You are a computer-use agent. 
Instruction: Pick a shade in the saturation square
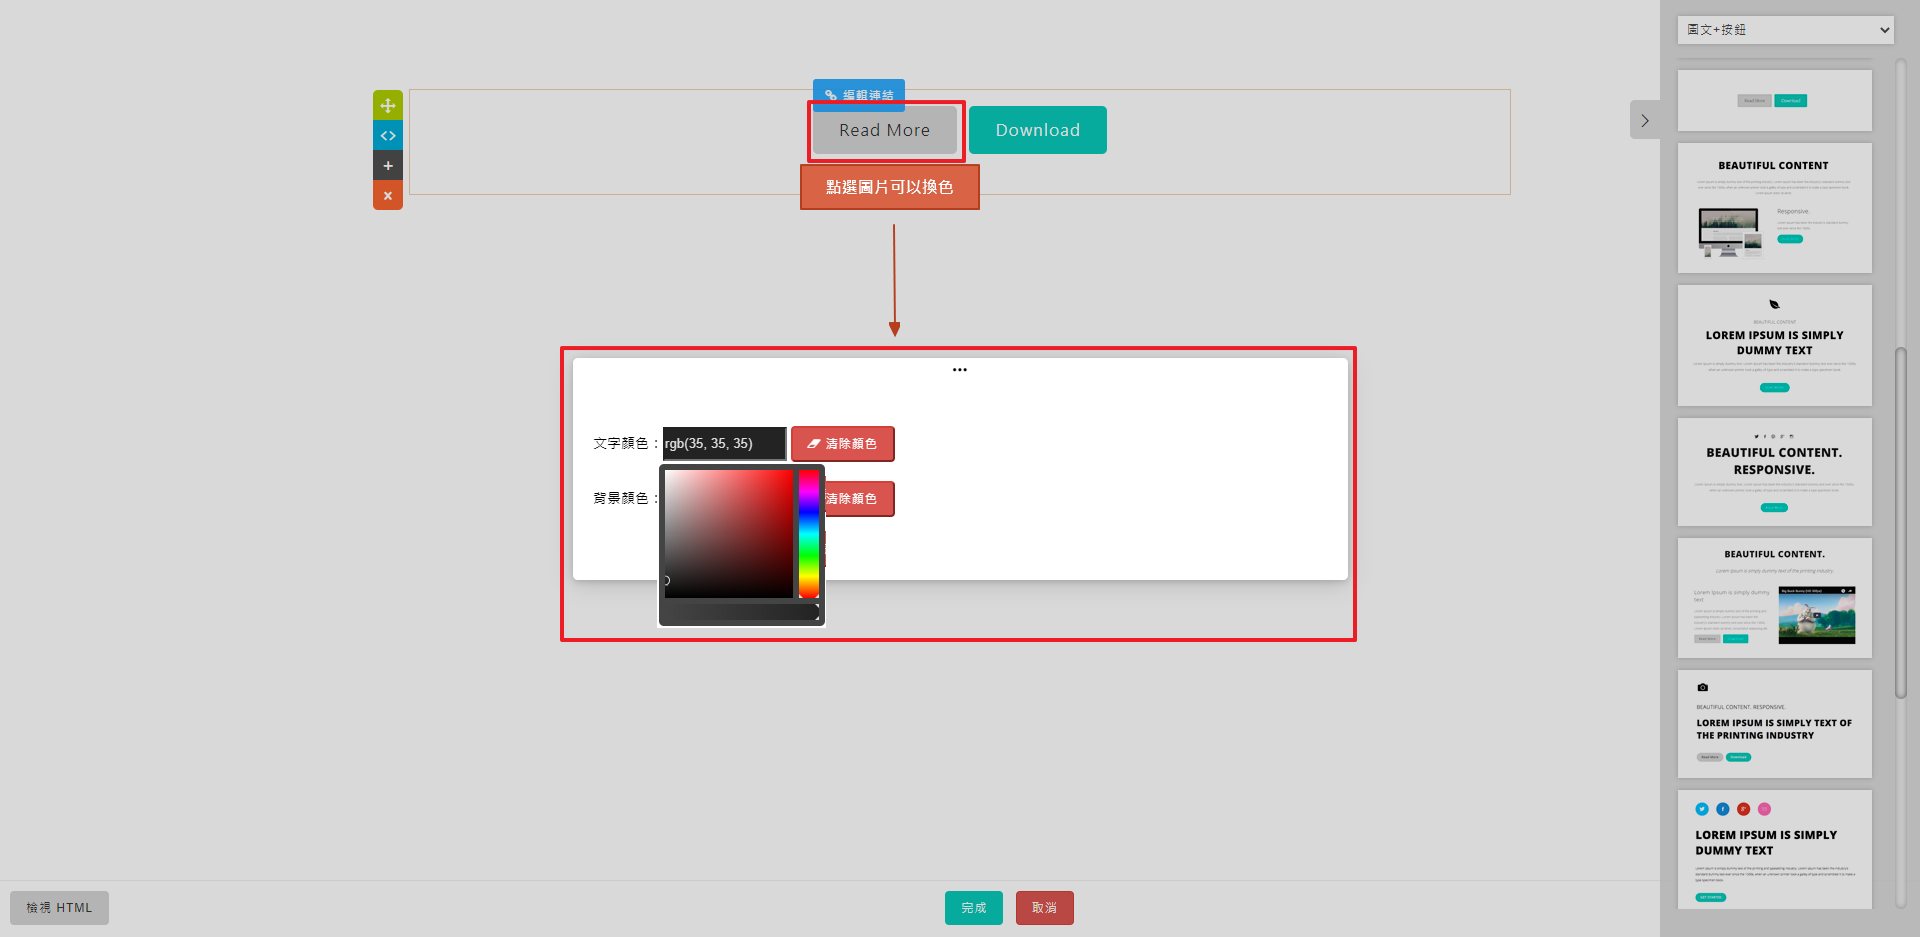tap(728, 533)
